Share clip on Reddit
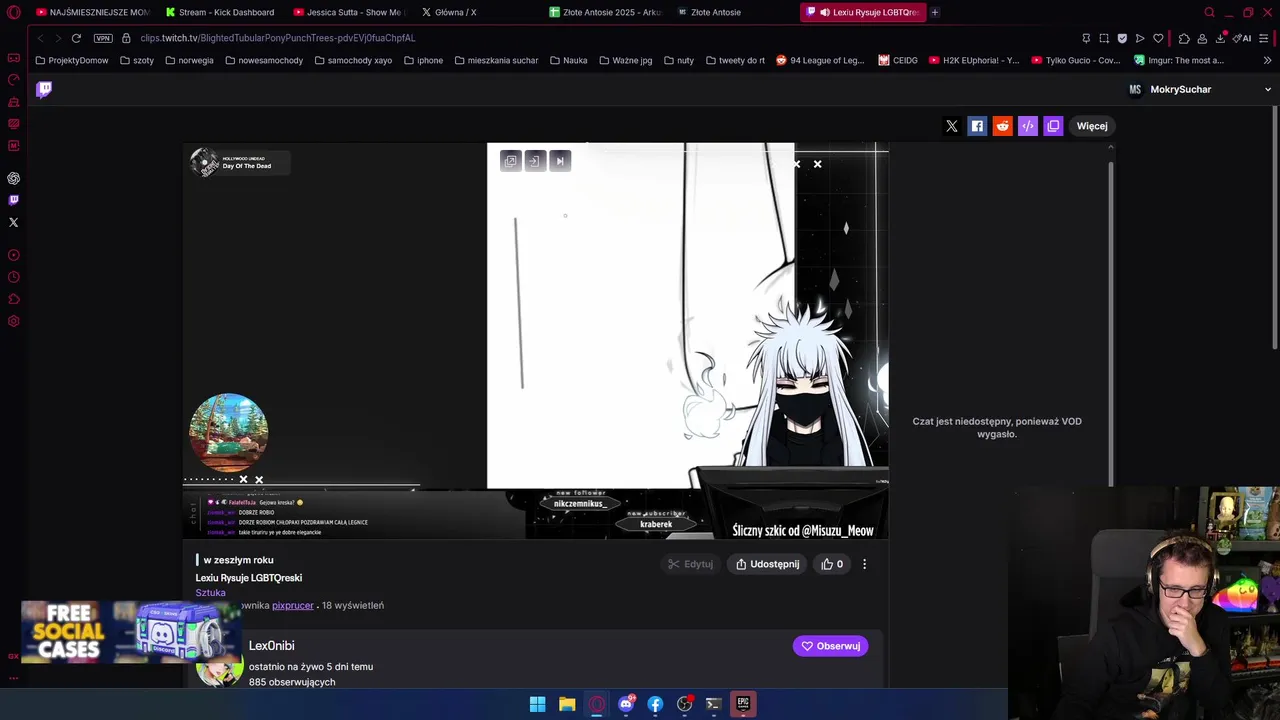The width and height of the screenshot is (1280, 720). (x=1002, y=126)
